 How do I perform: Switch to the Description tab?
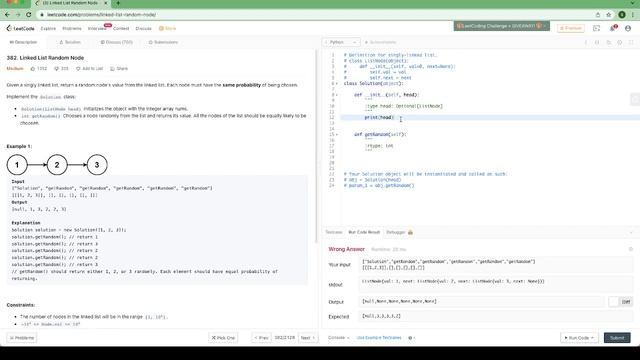click(x=23, y=42)
